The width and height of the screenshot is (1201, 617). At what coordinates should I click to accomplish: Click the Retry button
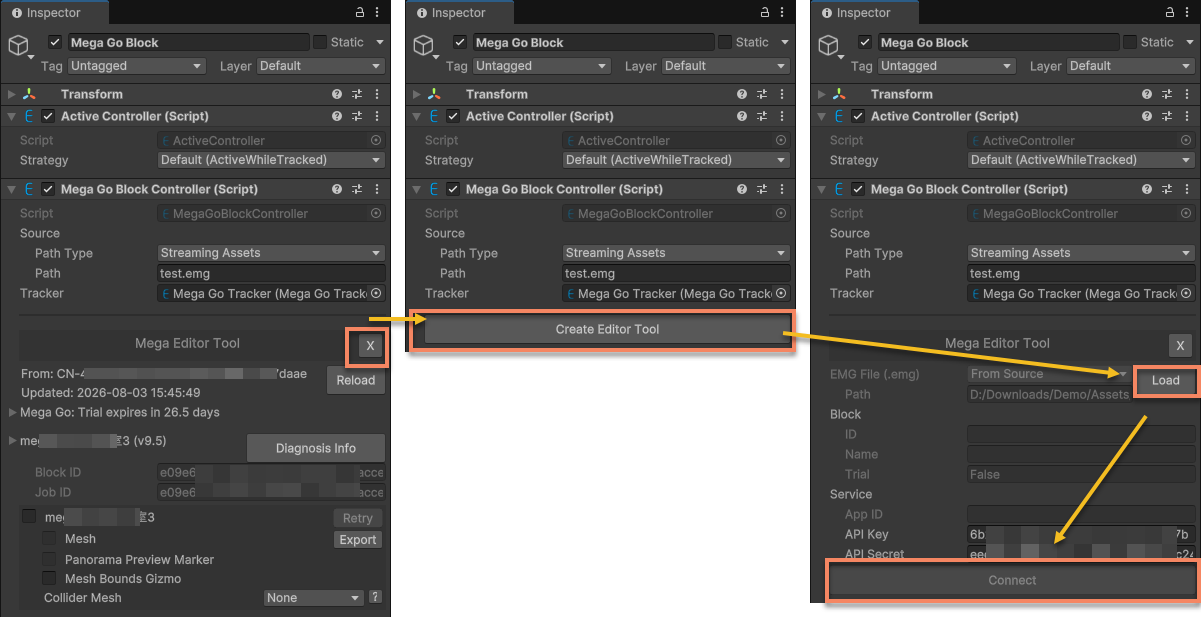point(358,518)
